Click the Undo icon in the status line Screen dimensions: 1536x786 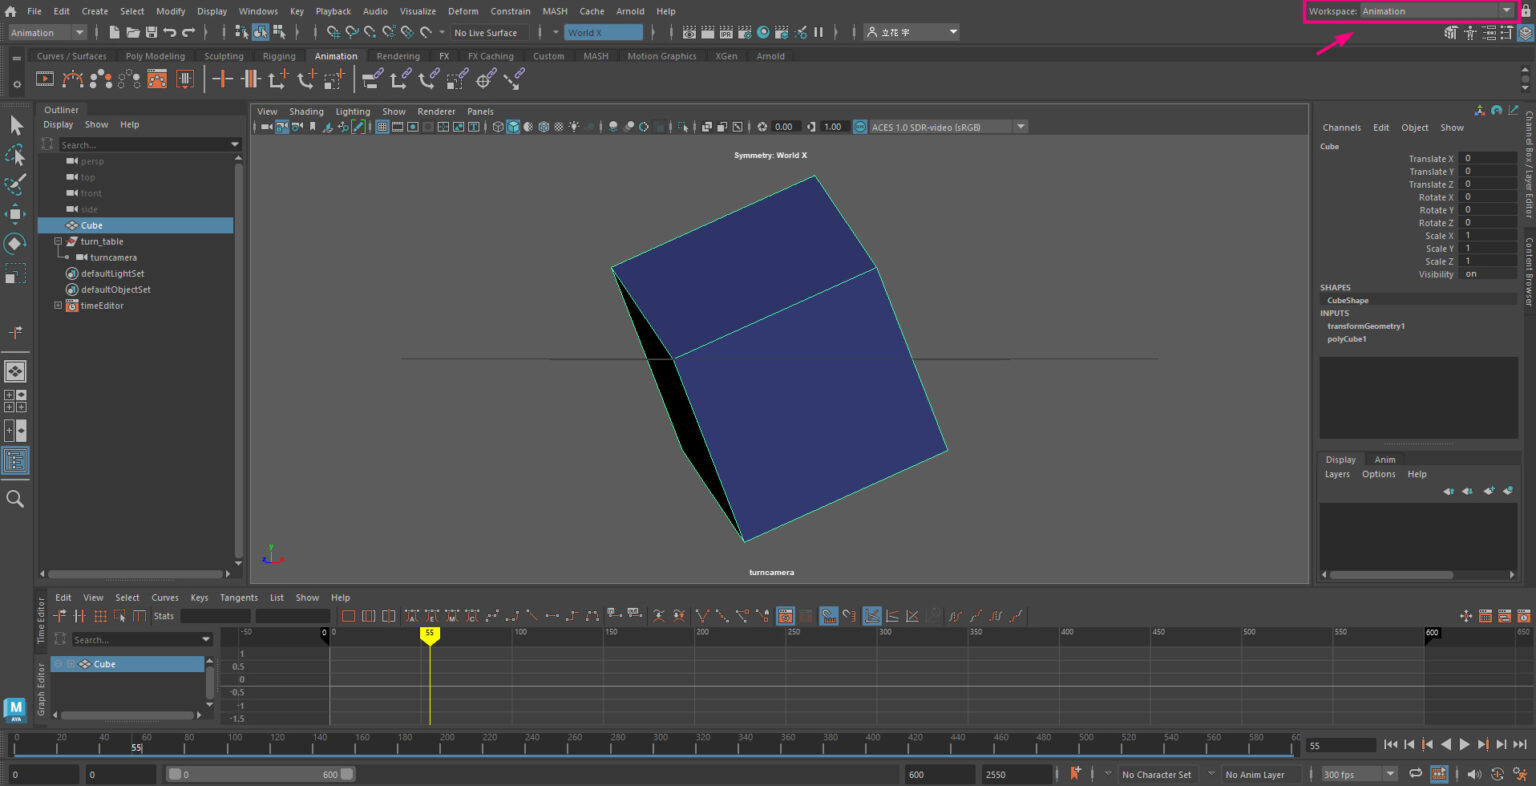click(170, 31)
